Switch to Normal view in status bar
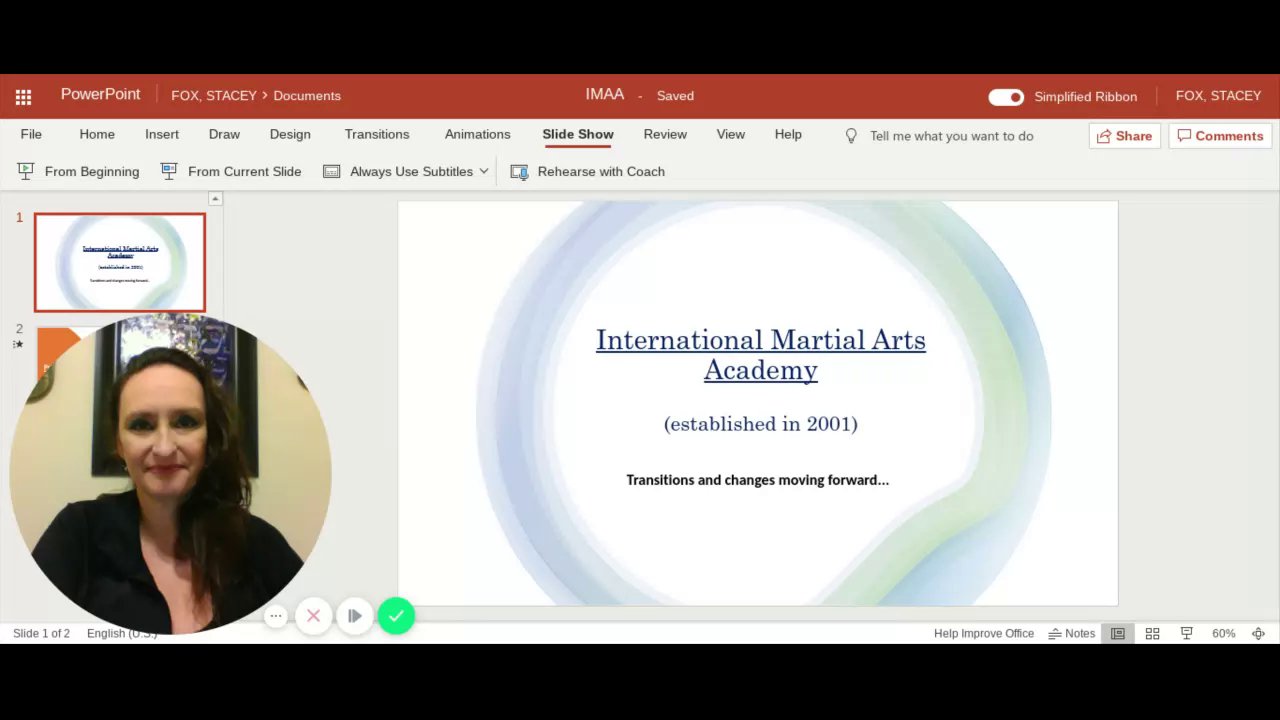This screenshot has width=1280, height=720. [x=1118, y=633]
